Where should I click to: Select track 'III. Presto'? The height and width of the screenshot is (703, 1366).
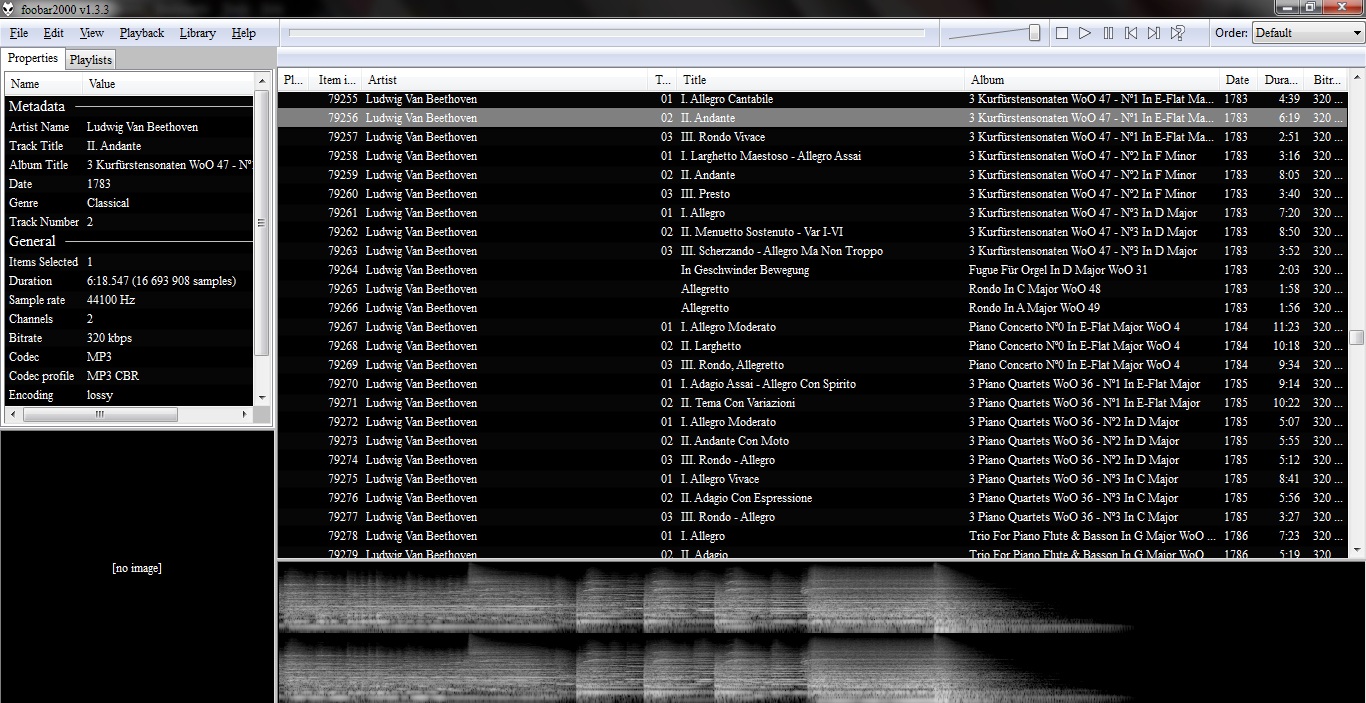coord(812,194)
